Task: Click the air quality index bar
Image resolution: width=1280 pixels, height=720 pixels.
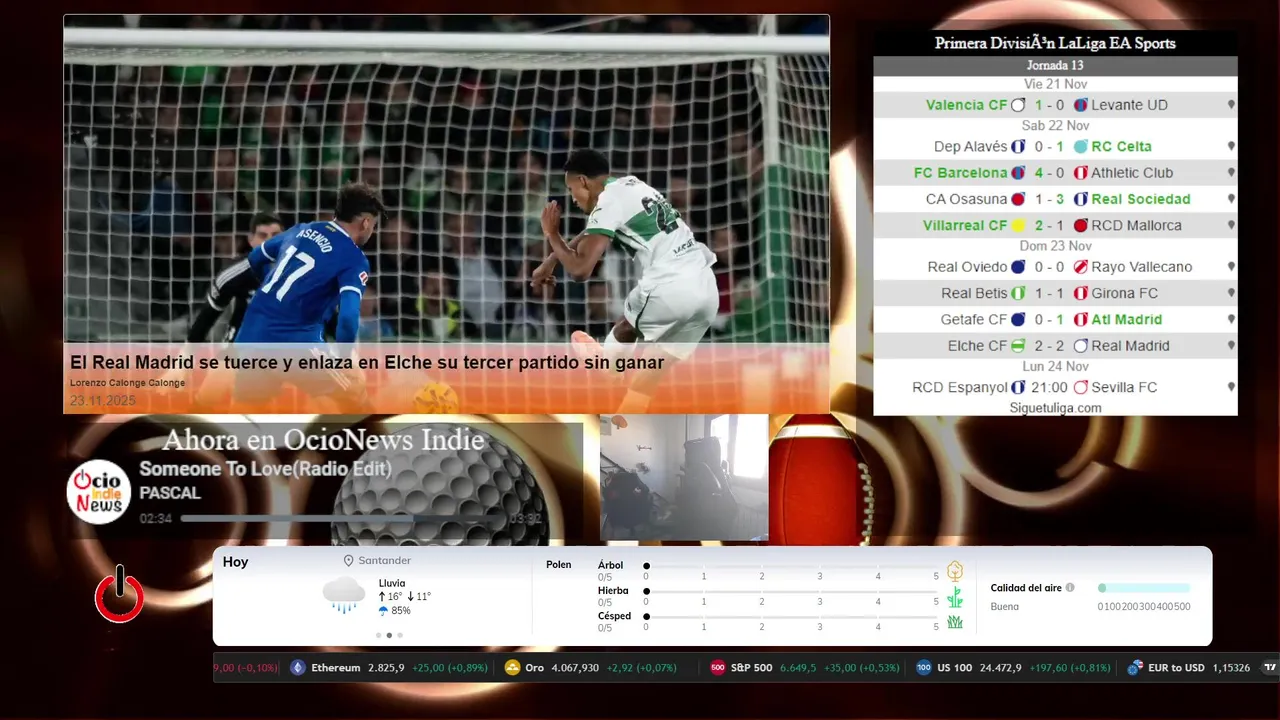Action: pyautogui.click(x=1144, y=588)
